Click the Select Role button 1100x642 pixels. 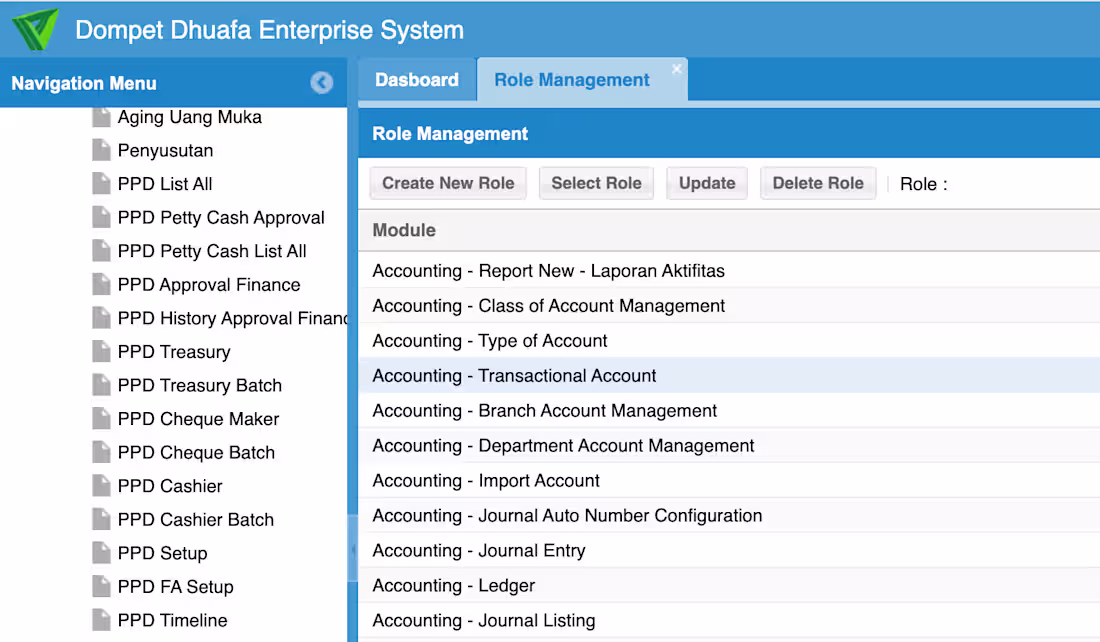(x=596, y=183)
